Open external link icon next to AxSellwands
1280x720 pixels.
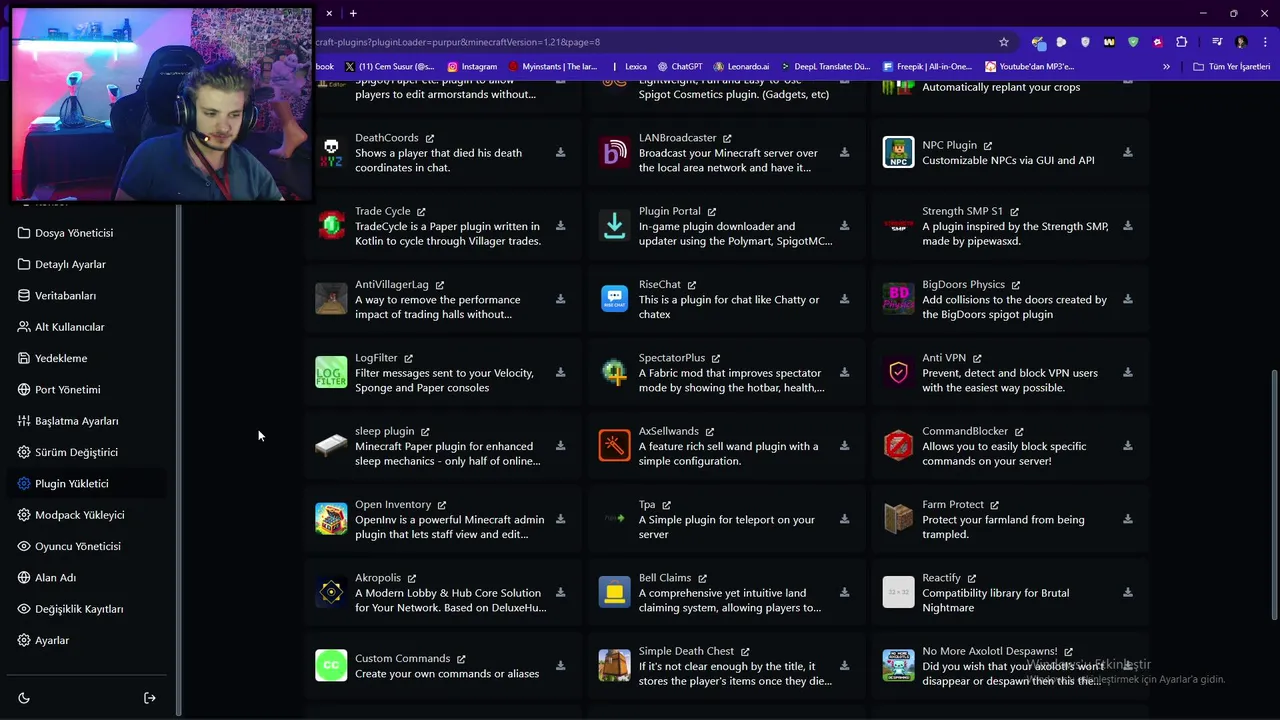(x=710, y=432)
